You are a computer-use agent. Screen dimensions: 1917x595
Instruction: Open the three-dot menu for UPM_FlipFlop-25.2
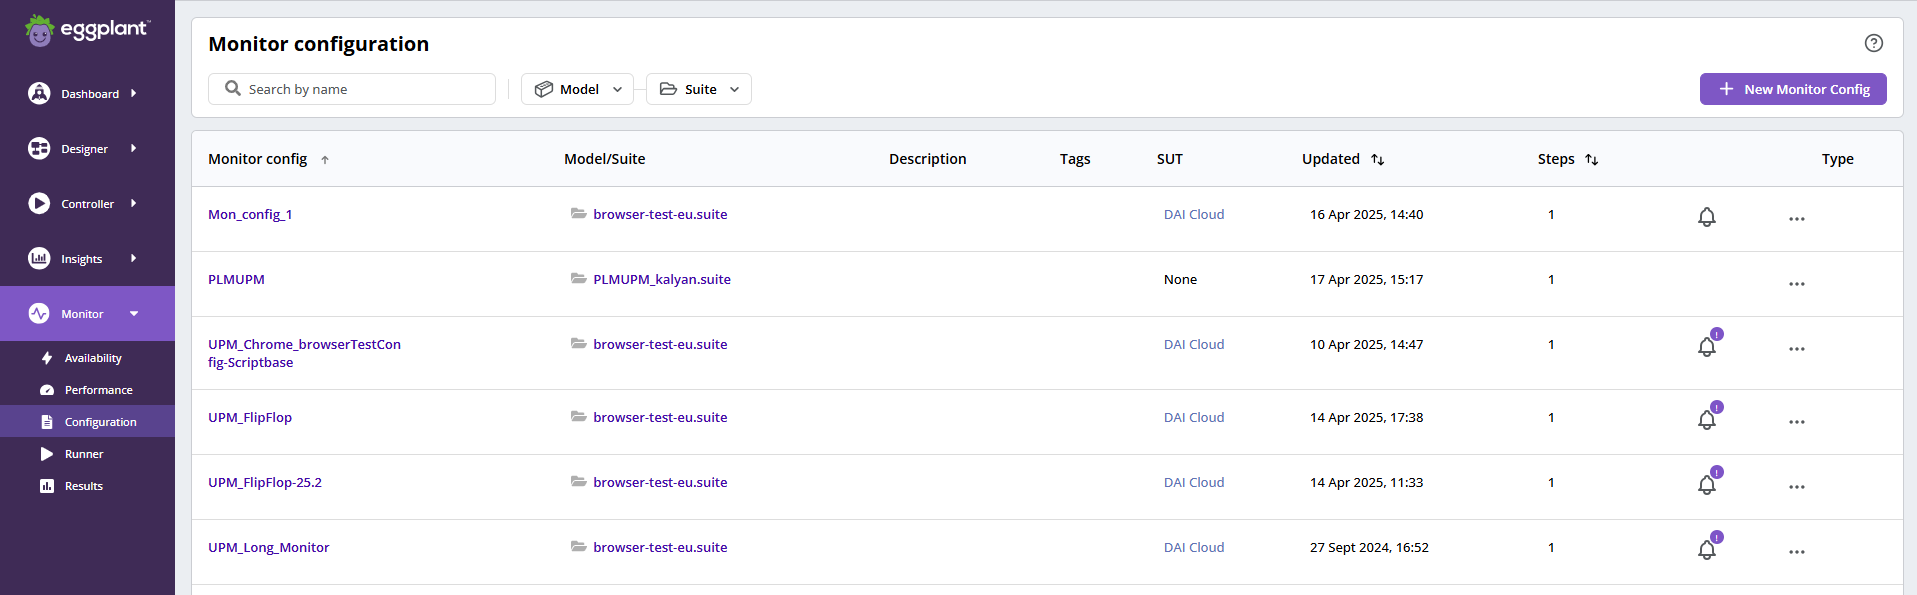(x=1797, y=487)
